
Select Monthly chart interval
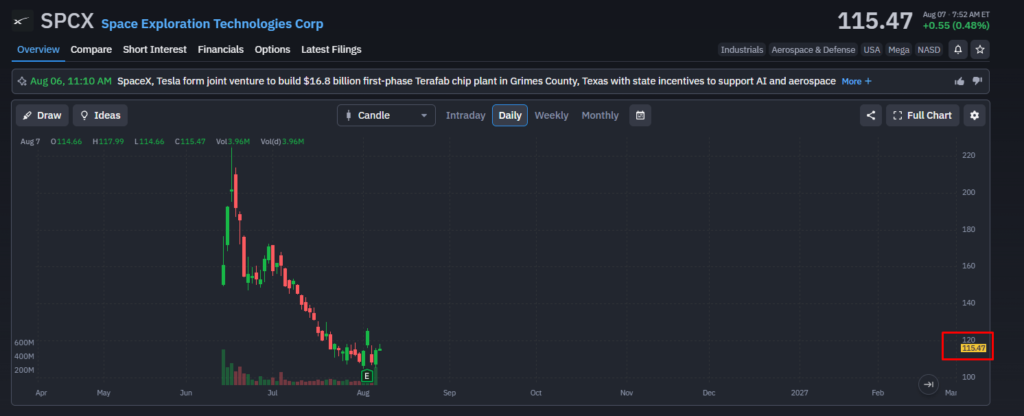(600, 116)
